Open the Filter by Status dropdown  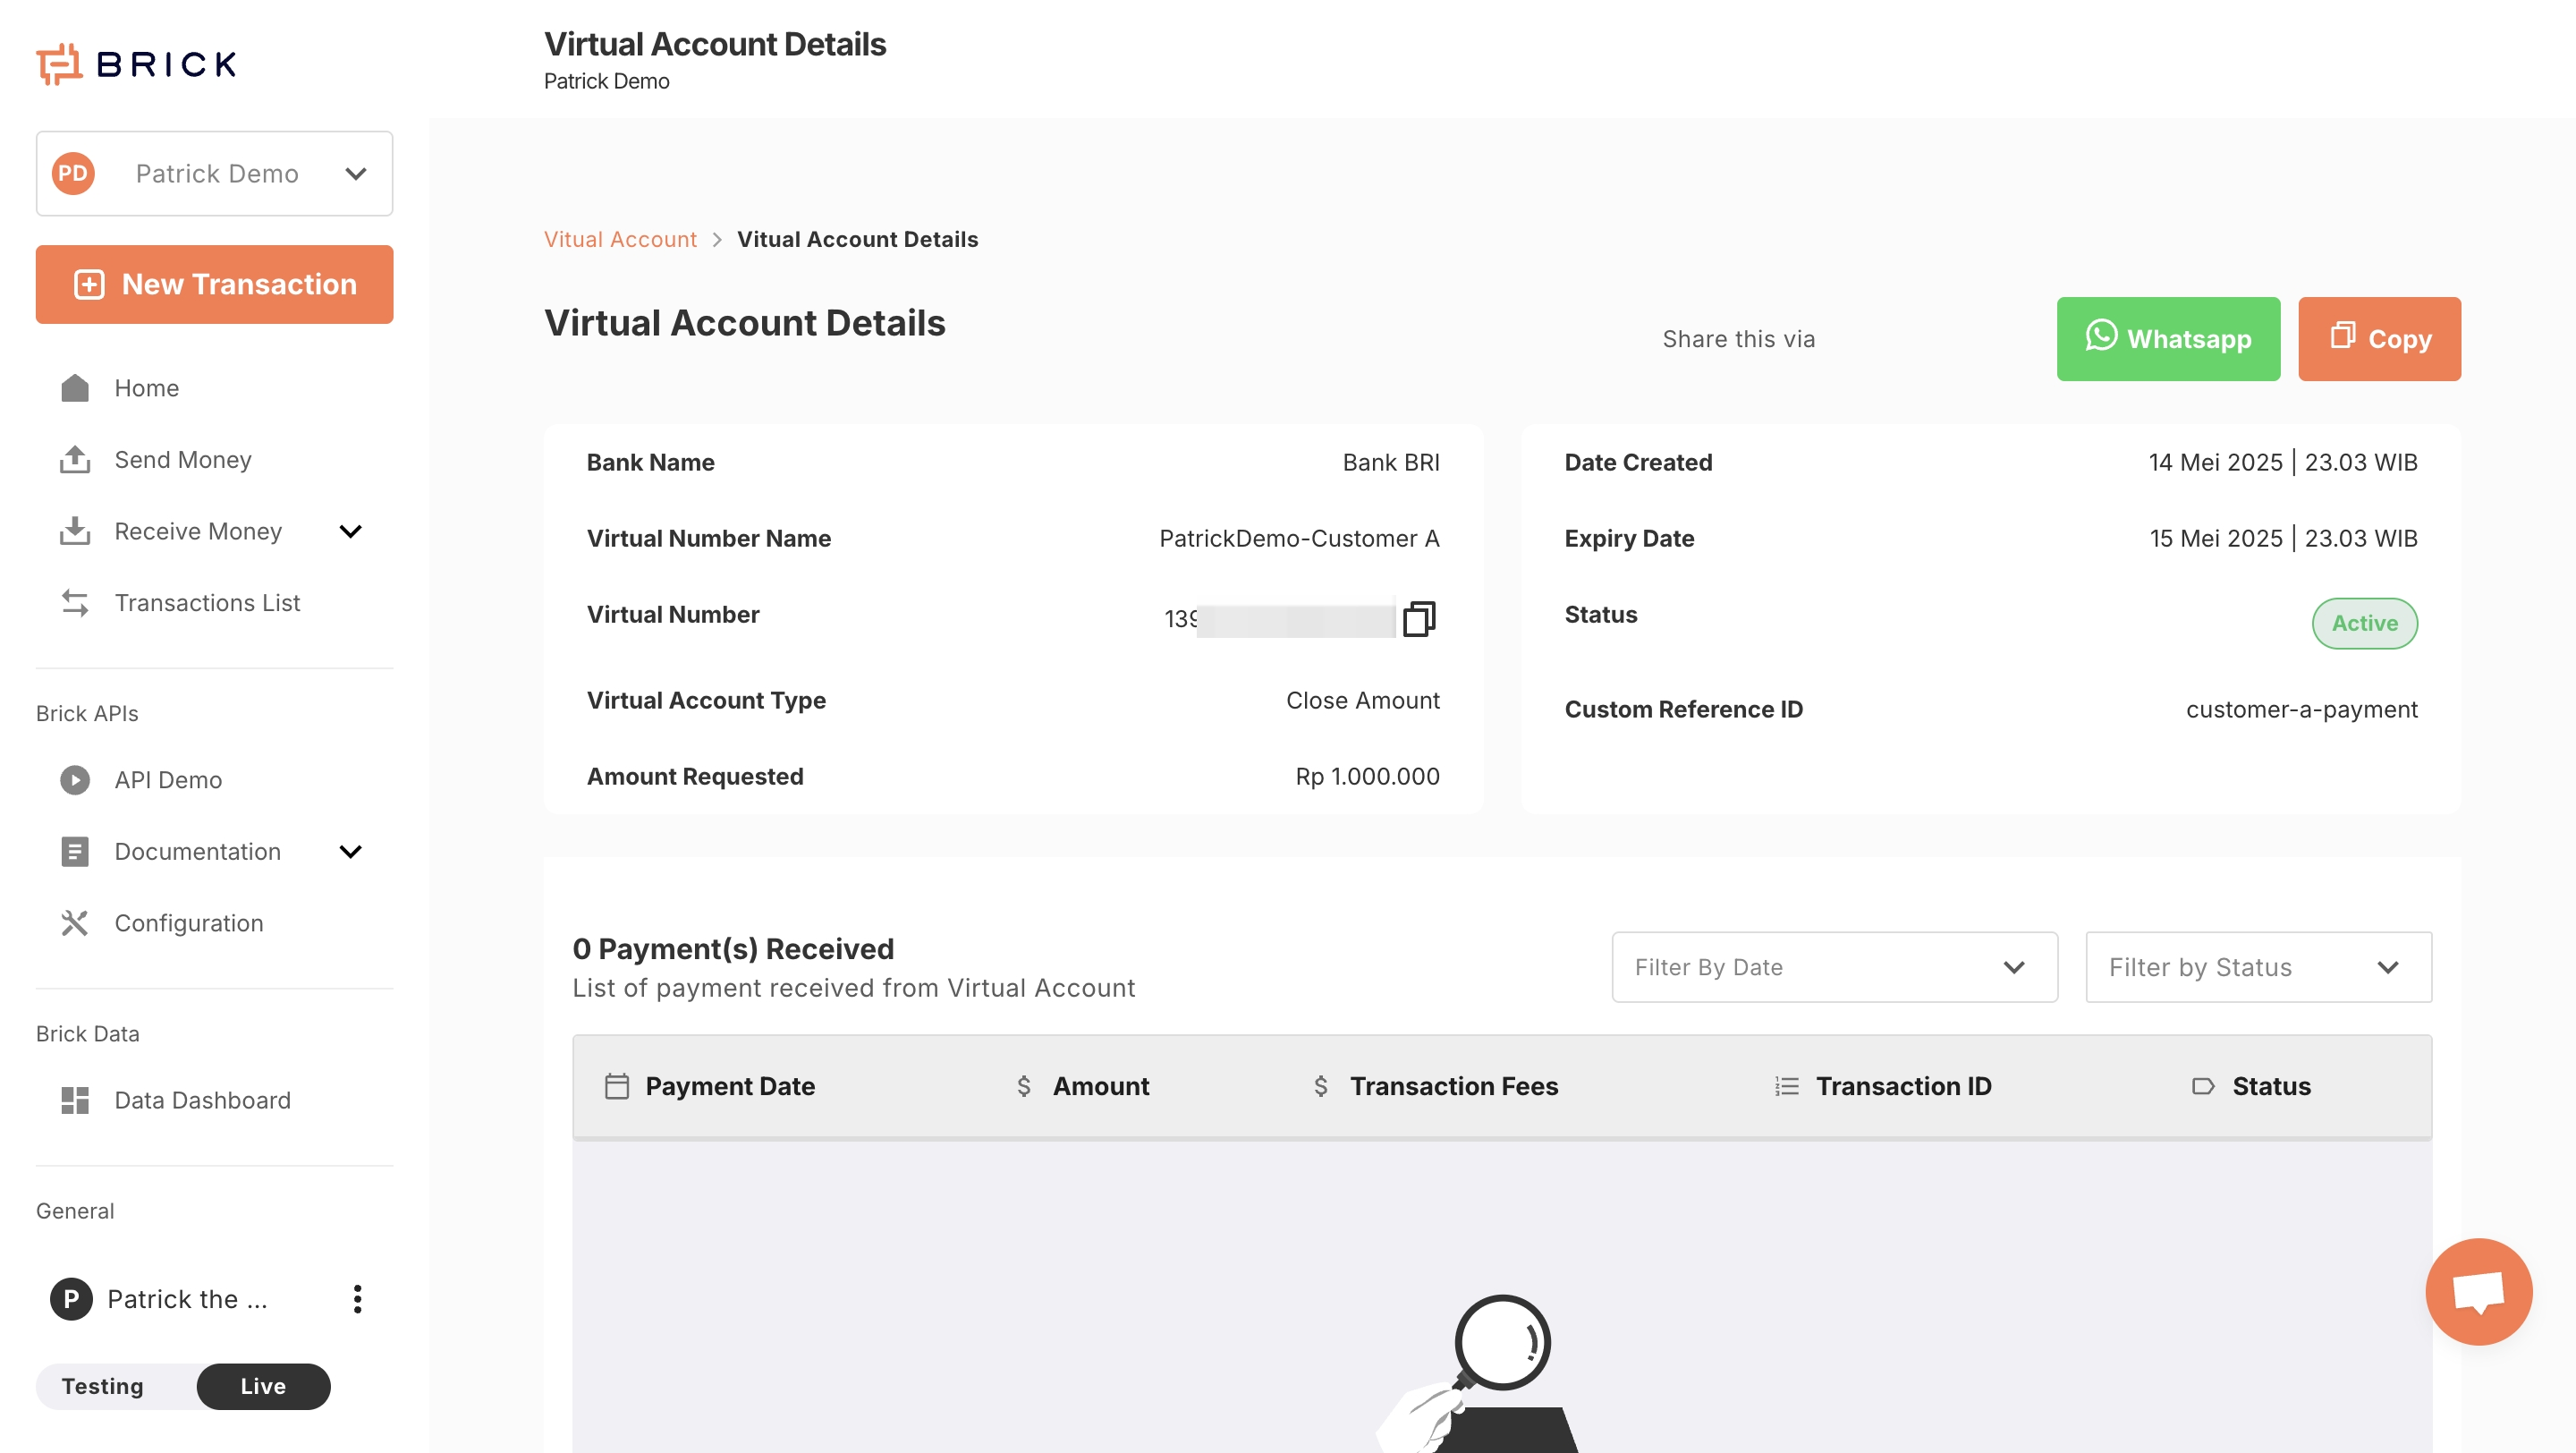tap(2257, 966)
